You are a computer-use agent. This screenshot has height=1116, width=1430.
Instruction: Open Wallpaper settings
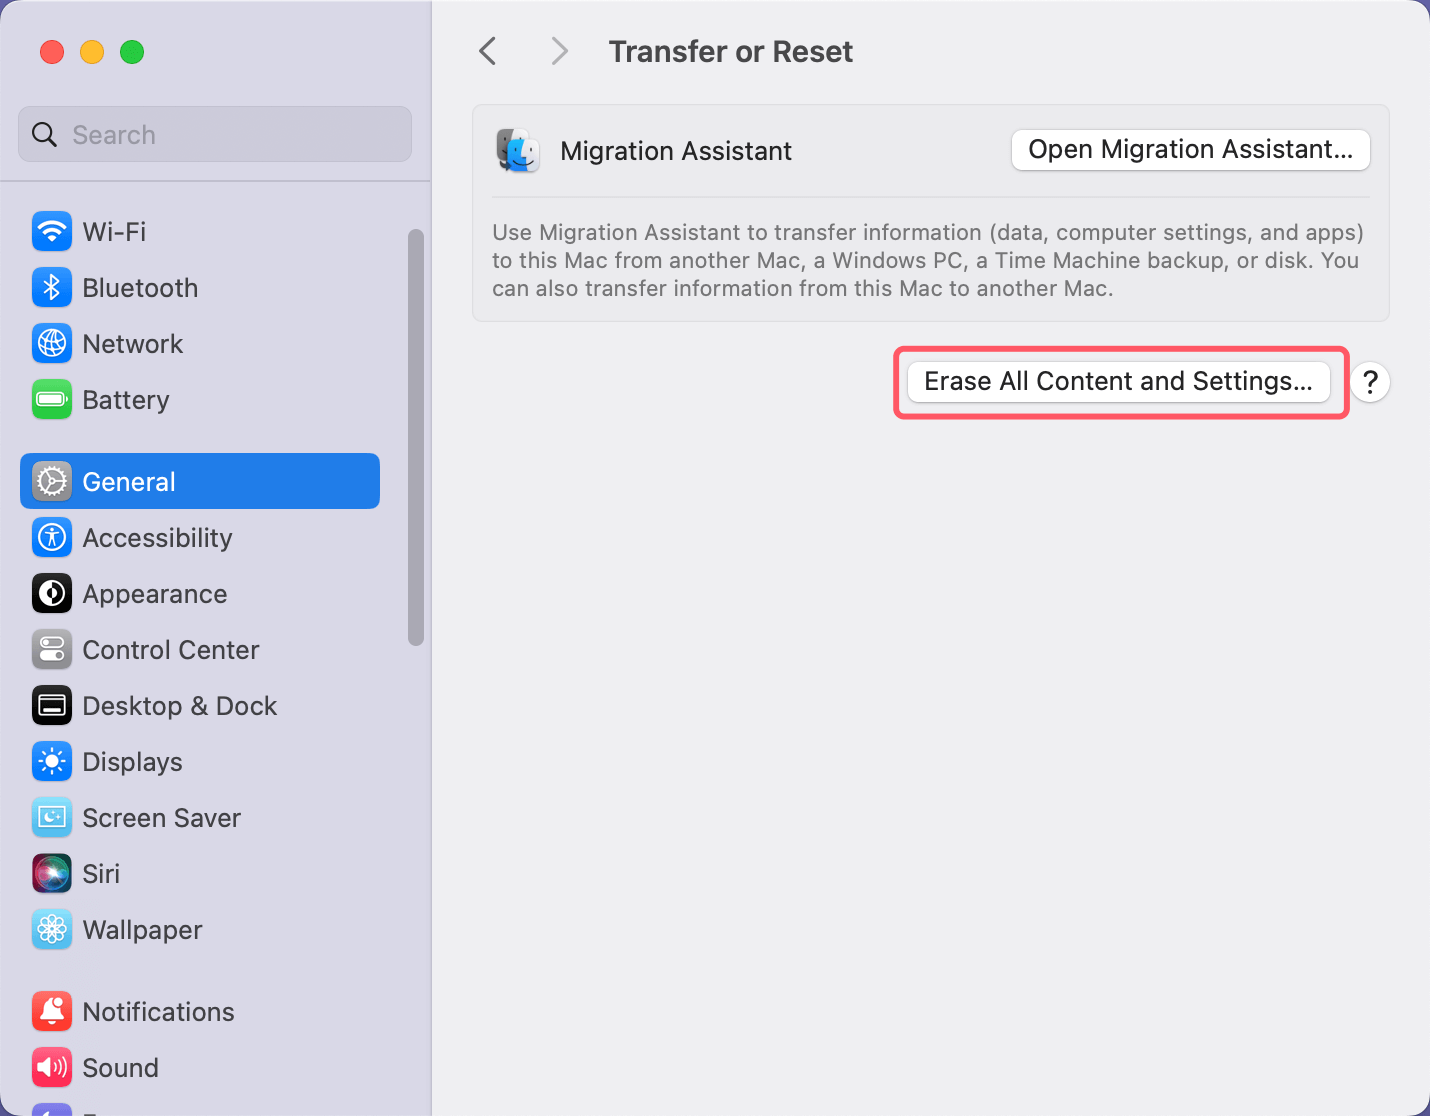[141, 929]
